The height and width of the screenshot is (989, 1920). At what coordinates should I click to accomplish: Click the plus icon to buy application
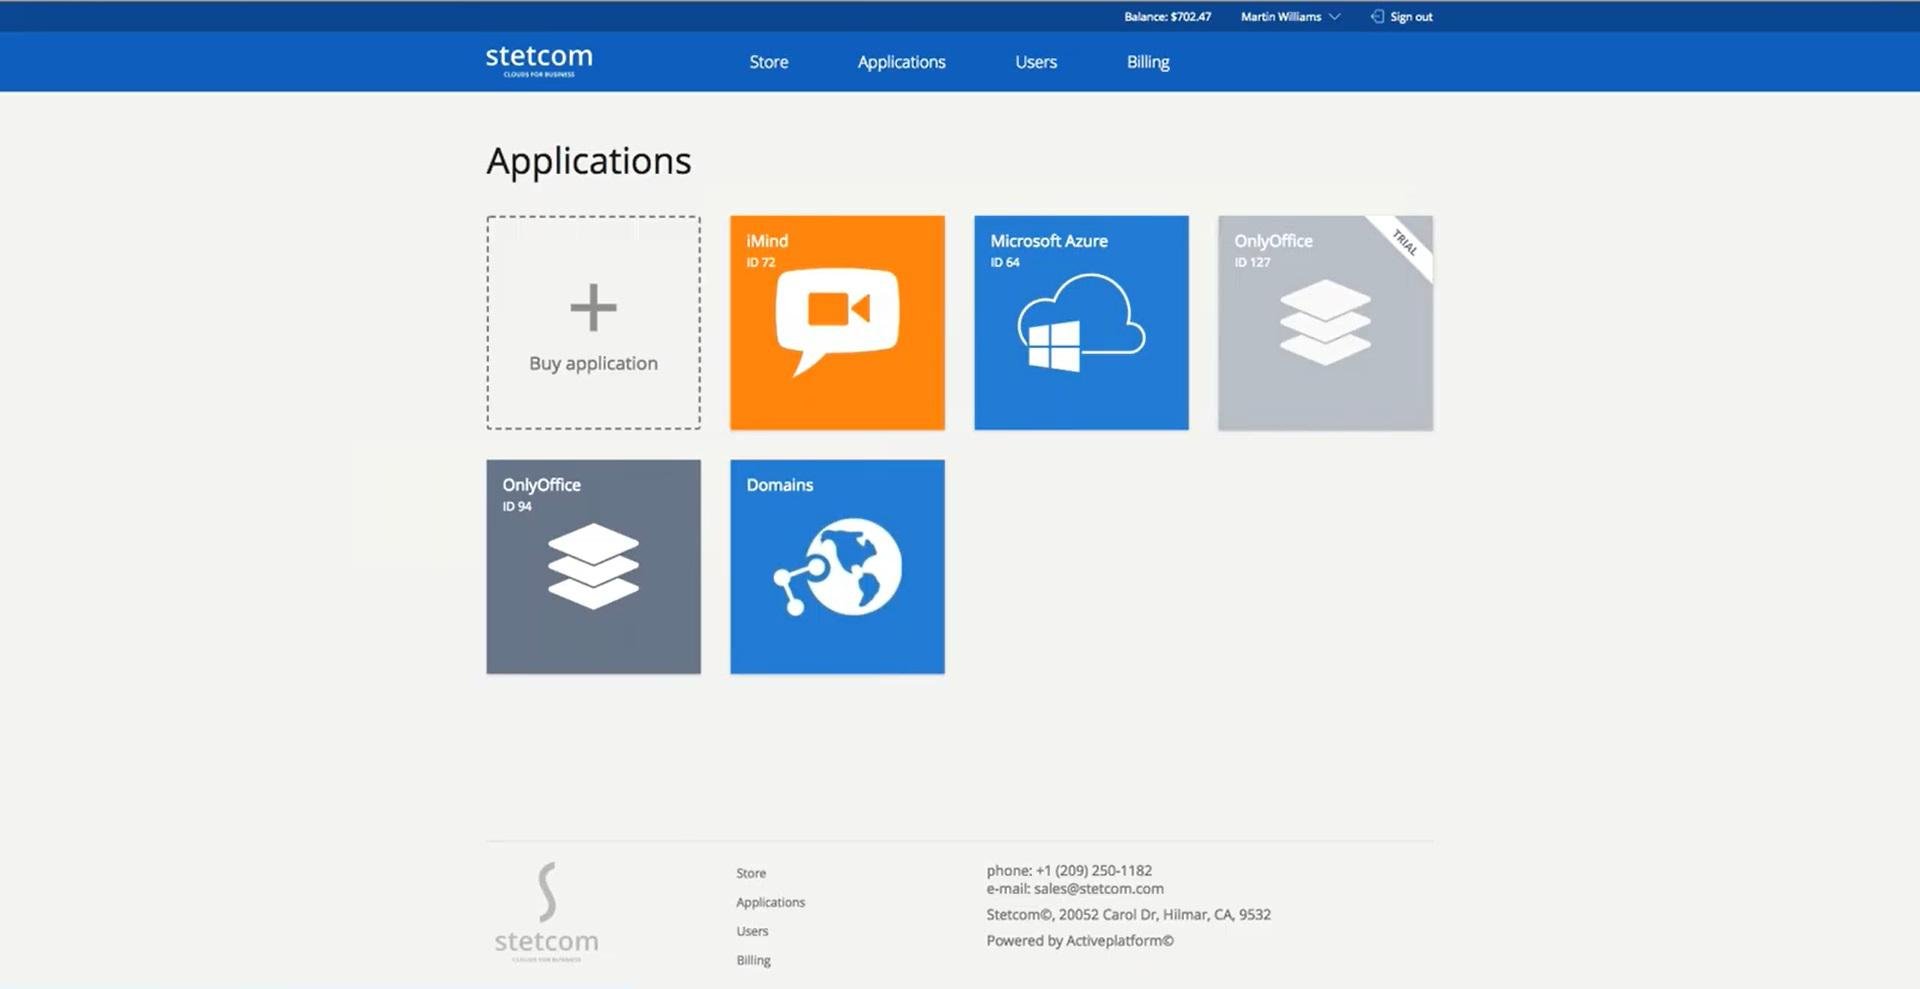coord(593,307)
